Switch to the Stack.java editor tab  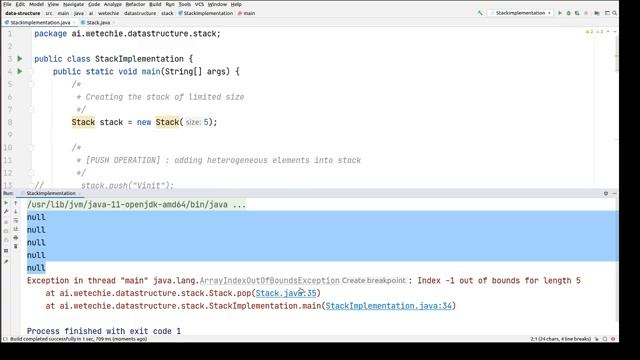(98, 22)
